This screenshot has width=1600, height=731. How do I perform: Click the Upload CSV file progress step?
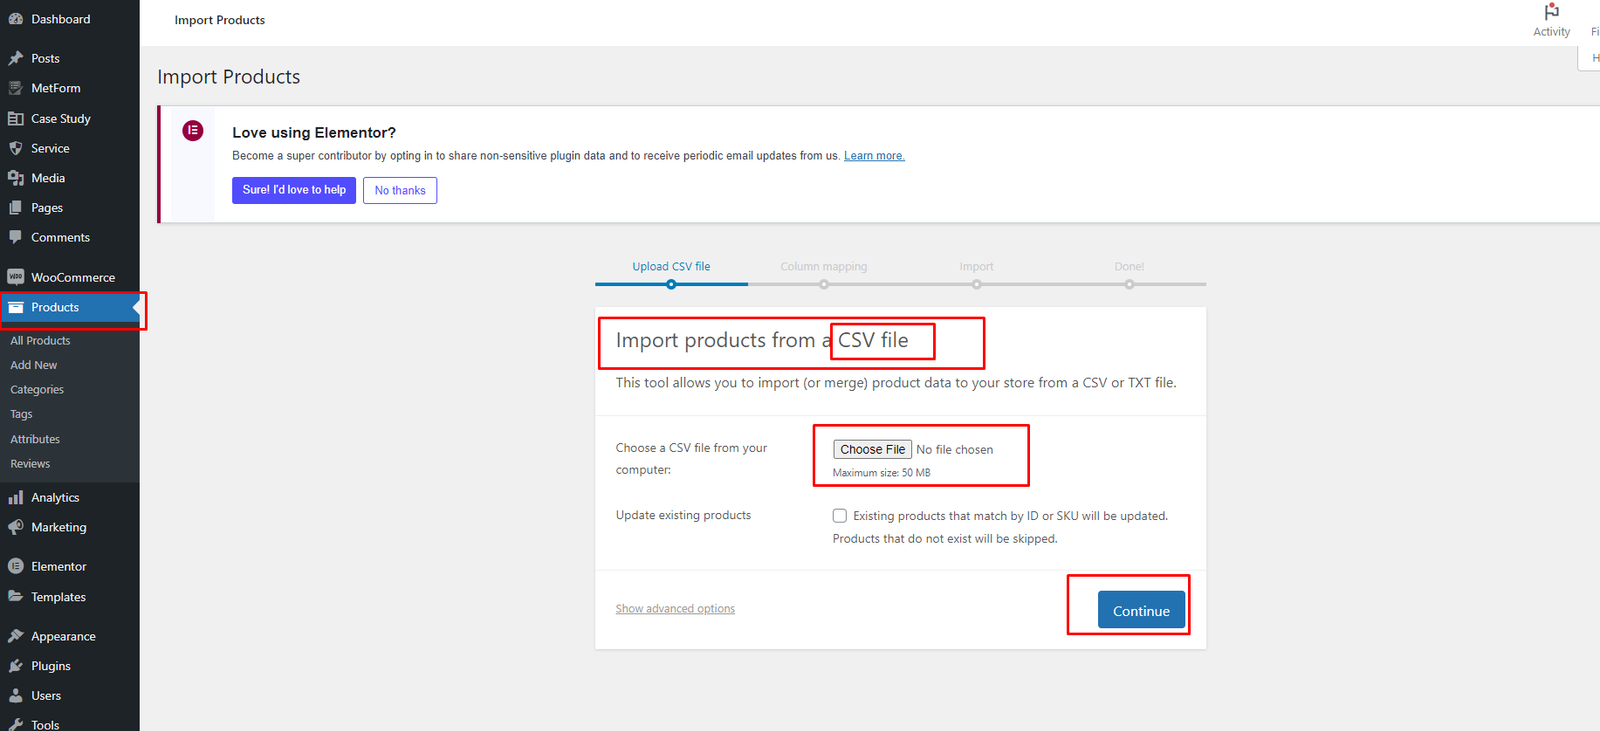pyautogui.click(x=671, y=267)
